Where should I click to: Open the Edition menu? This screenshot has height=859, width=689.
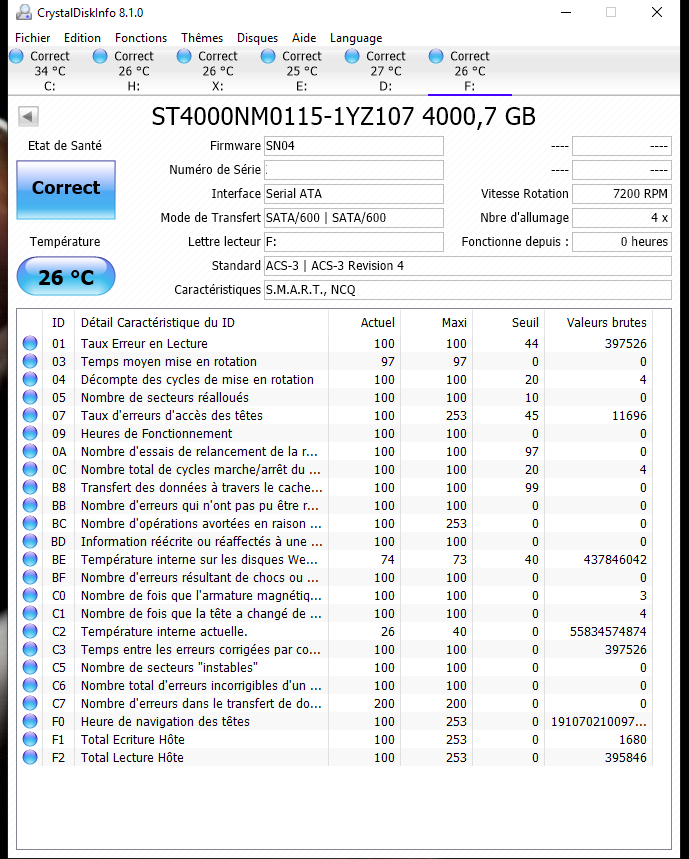(x=82, y=38)
